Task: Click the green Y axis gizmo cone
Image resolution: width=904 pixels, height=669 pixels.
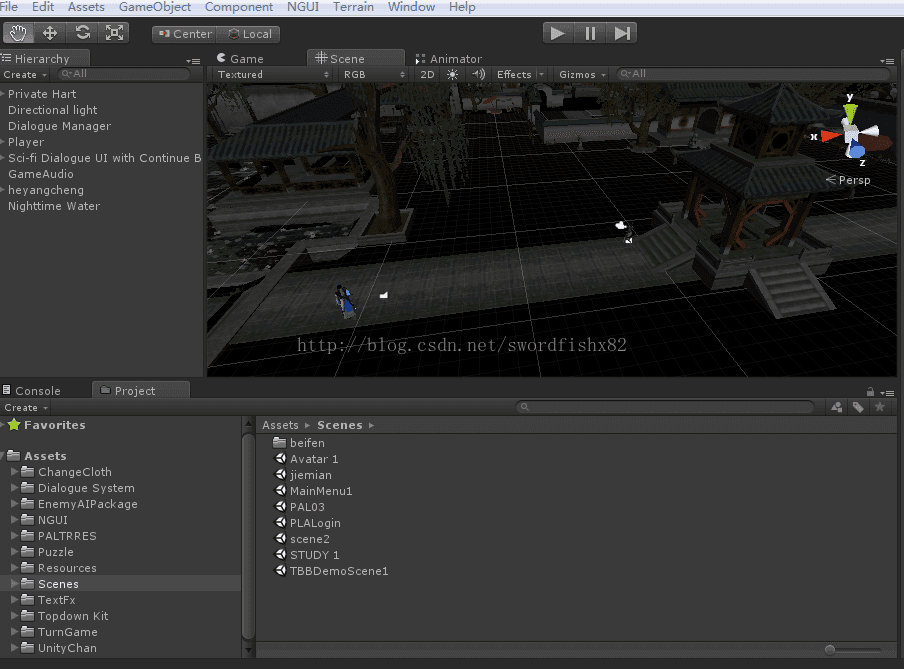Action: (x=850, y=111)
